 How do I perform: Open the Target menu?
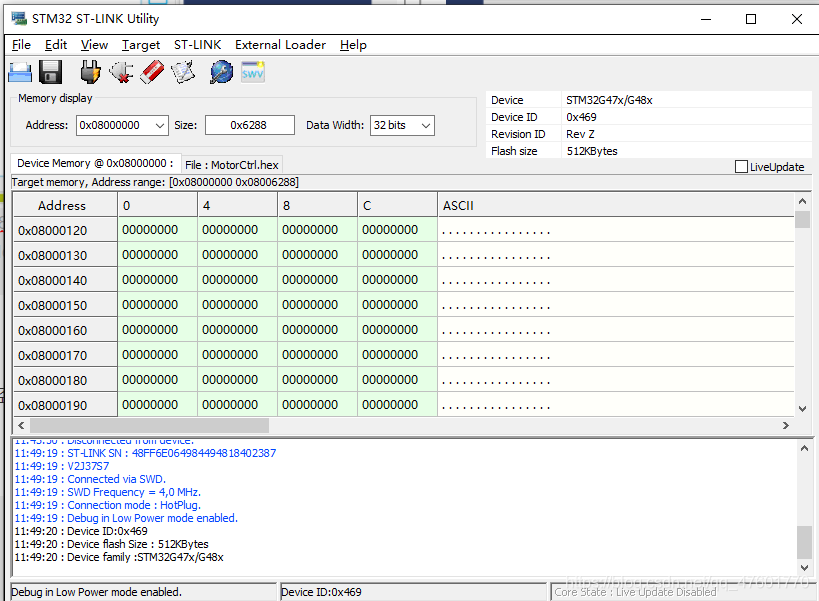click(x=141, y=45)
